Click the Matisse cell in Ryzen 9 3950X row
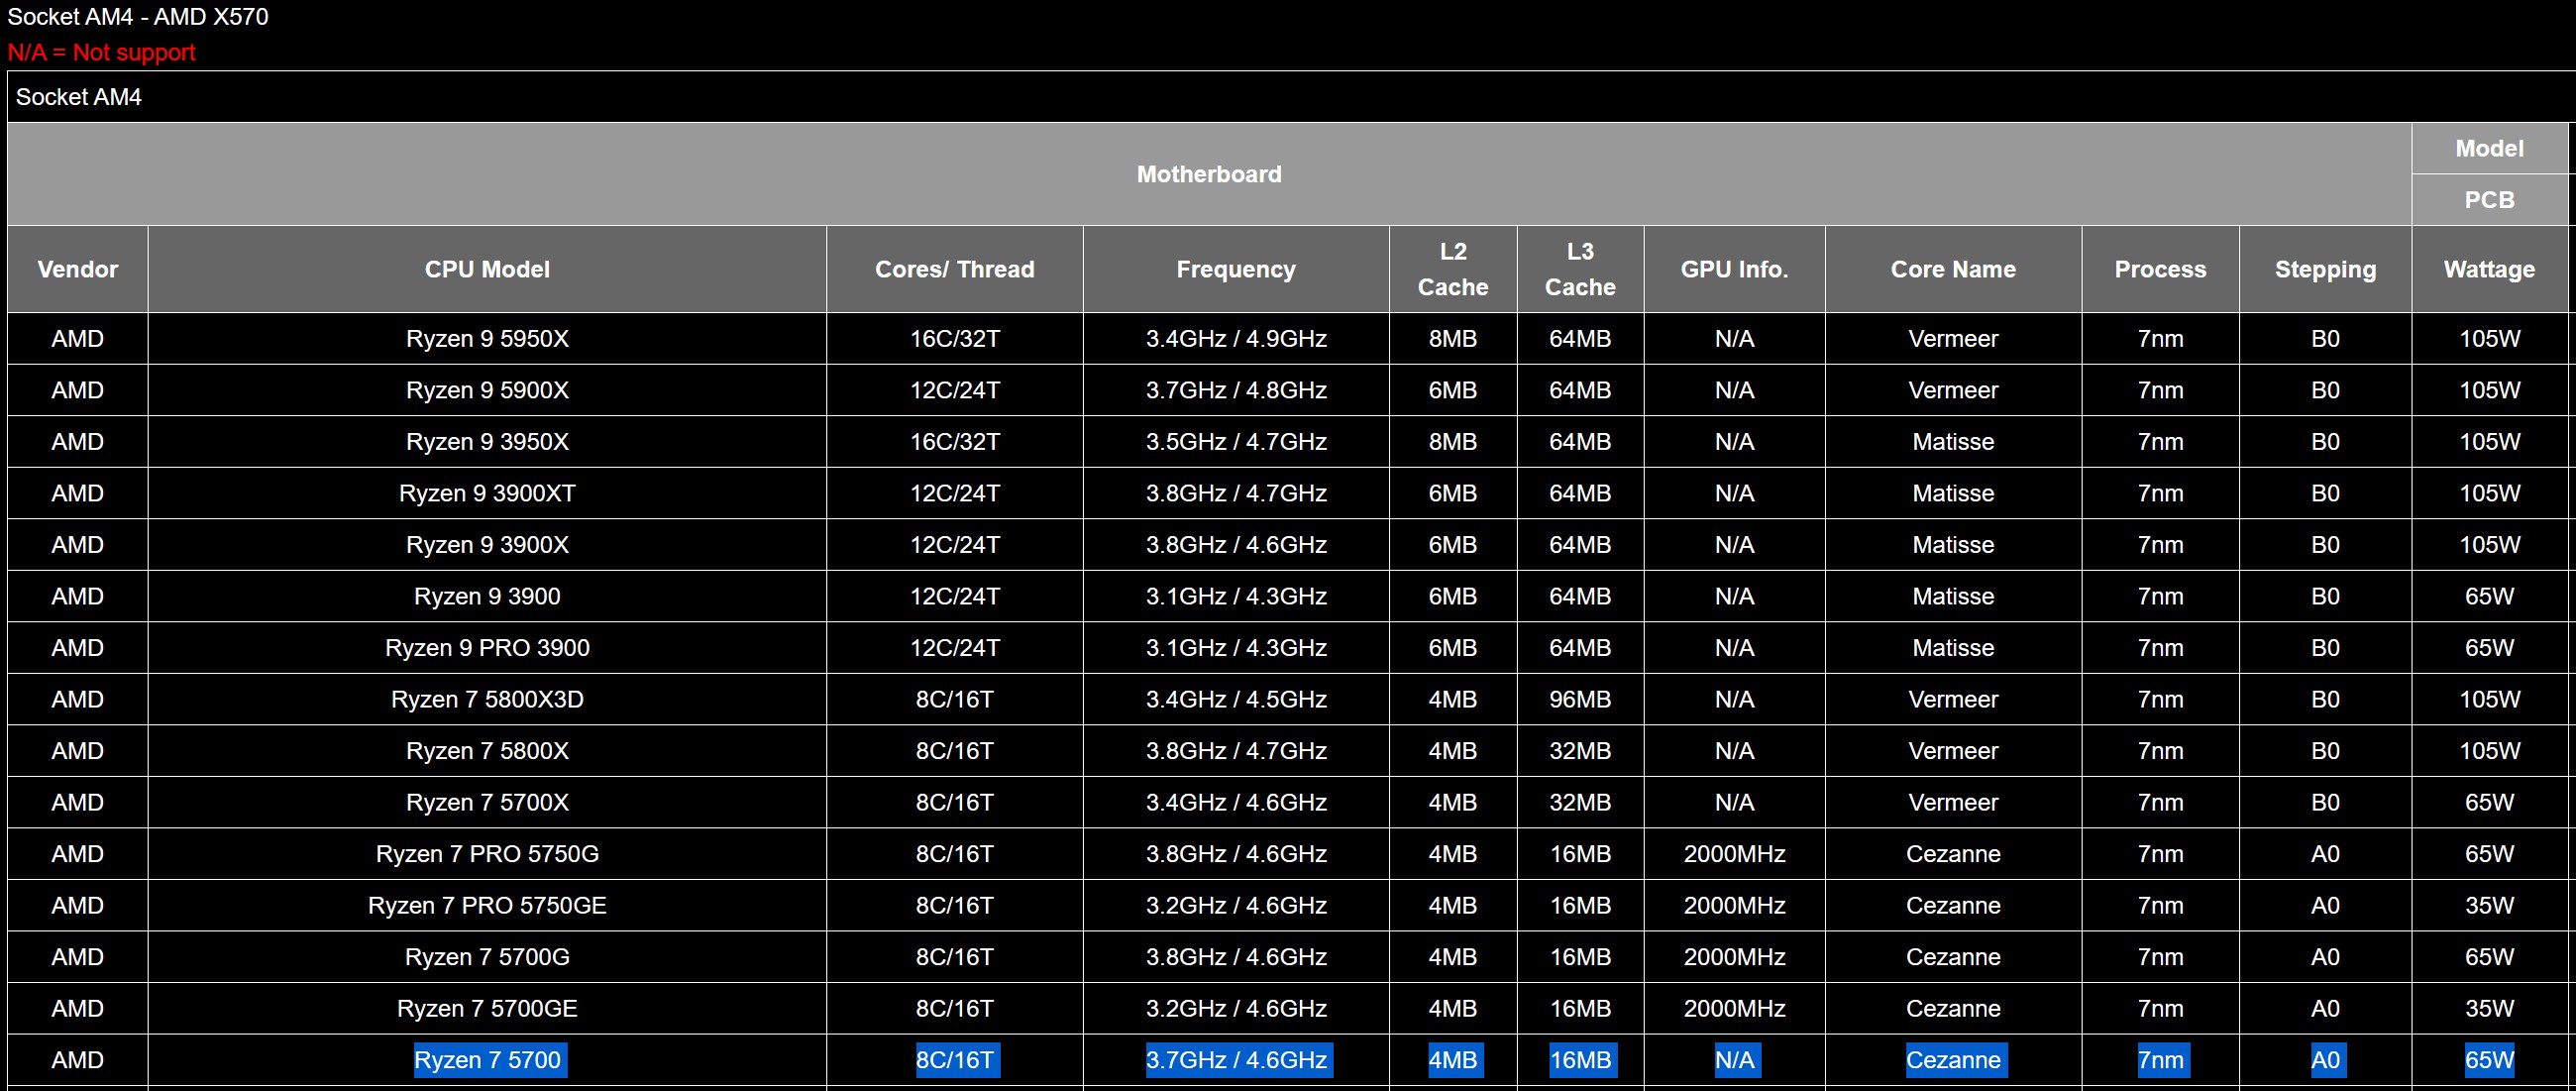 (x=1953, y=442)
